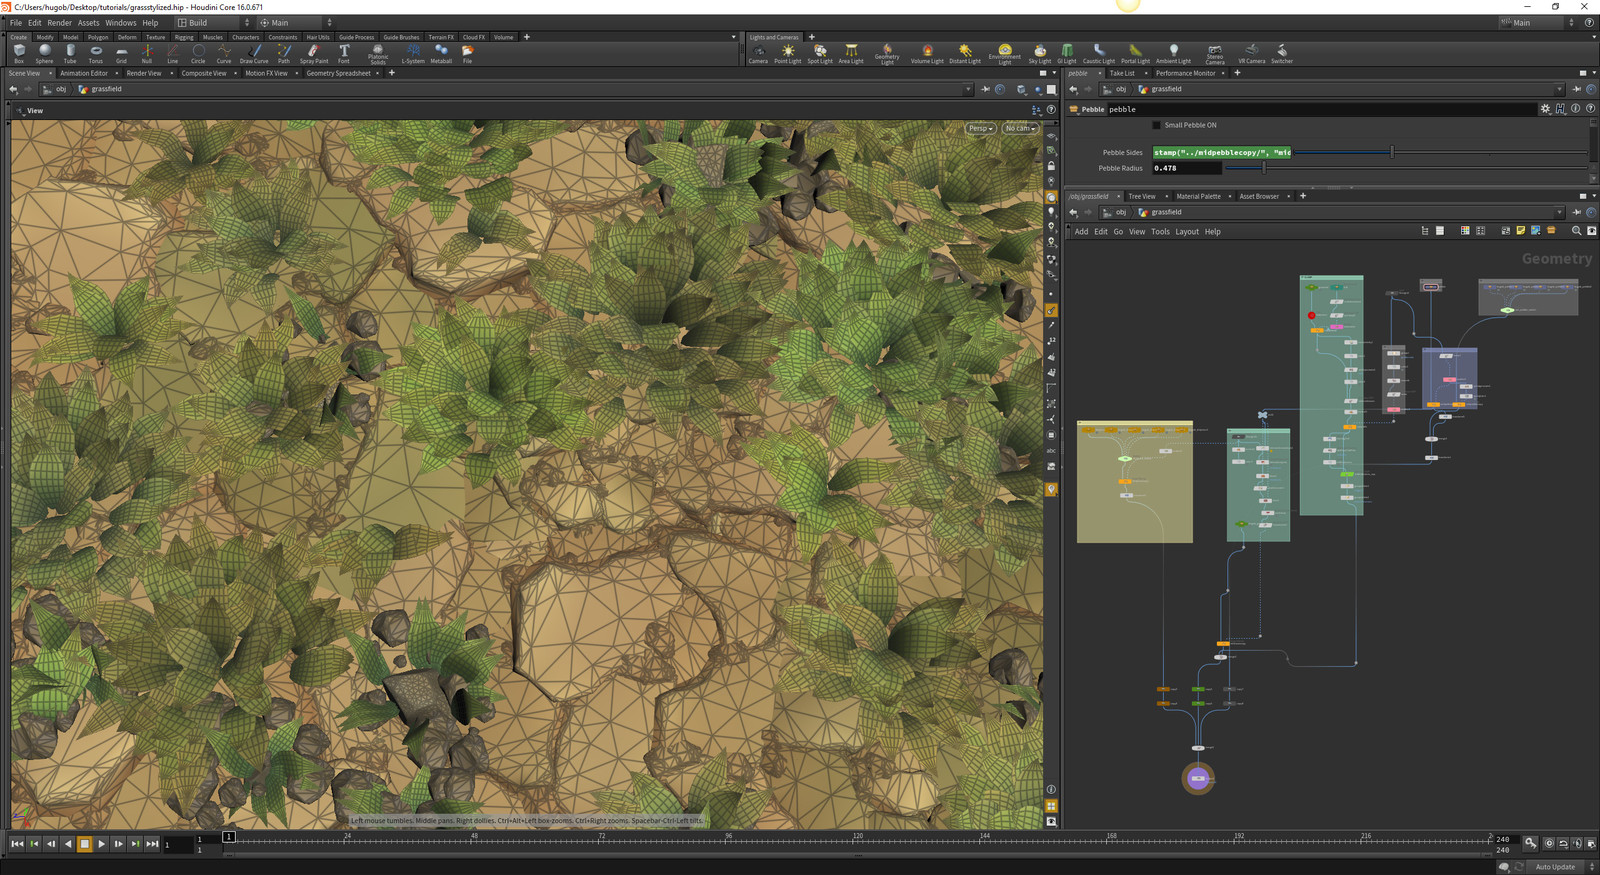Add a Camera from Lights and Cameras shelf

click(759, 53)
